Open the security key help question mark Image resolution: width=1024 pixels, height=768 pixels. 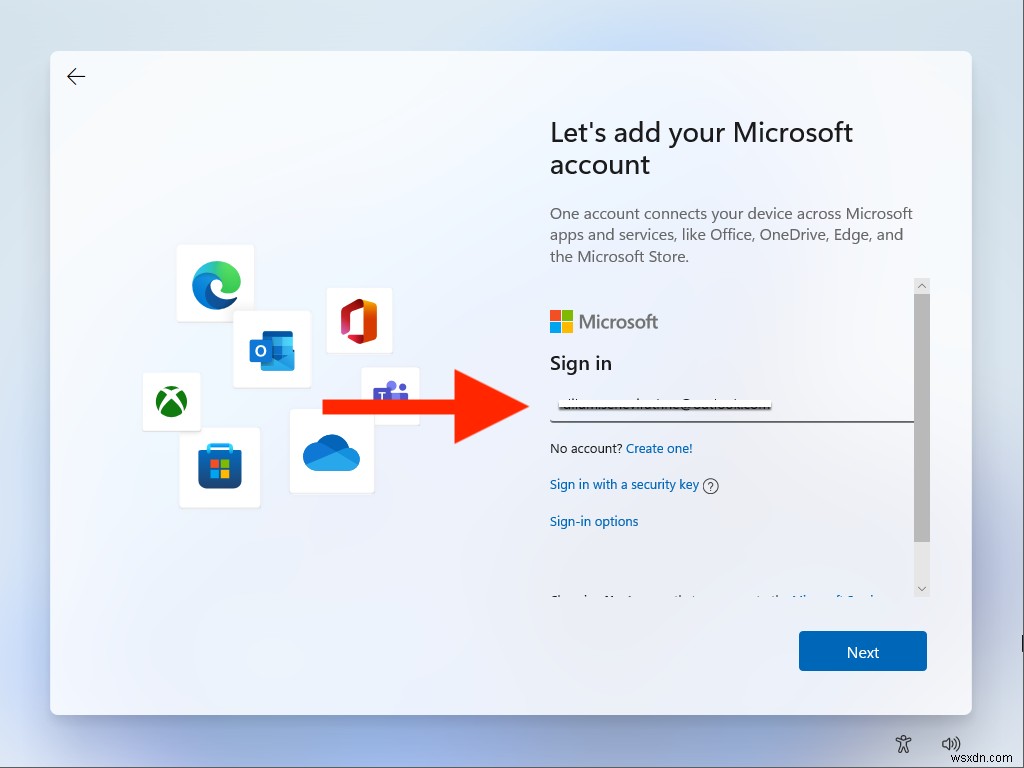point(709,485)
